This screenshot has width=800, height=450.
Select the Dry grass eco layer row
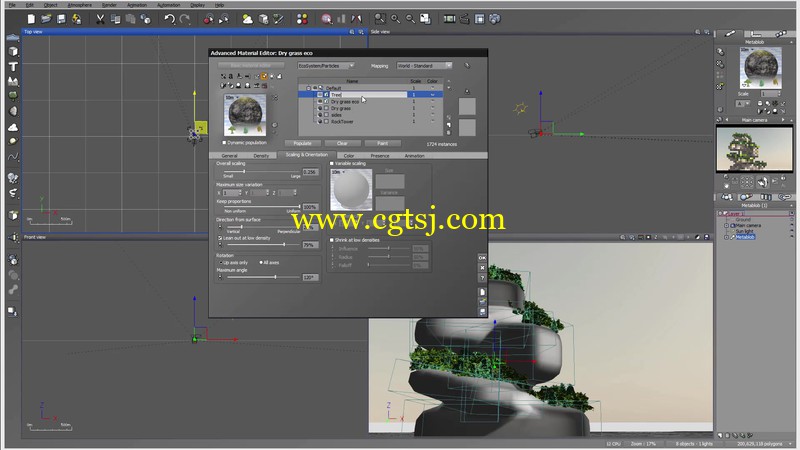pyautogui.click(x=370, y=102)
